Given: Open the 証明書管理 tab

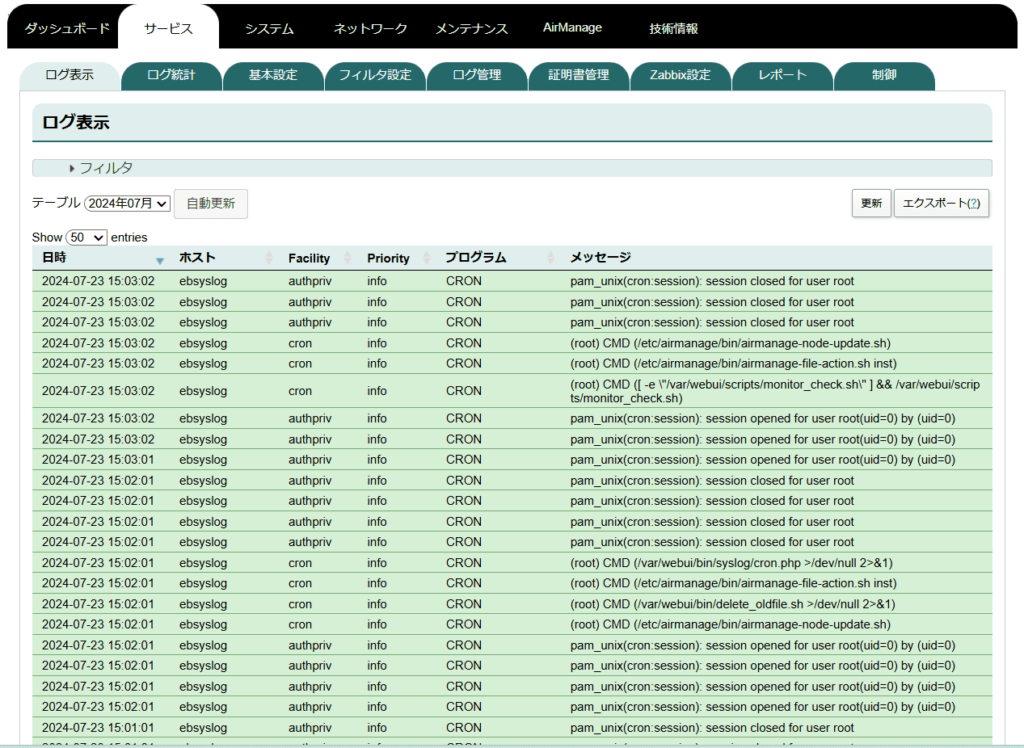Looking at the screenshot, I should point(578,75).
